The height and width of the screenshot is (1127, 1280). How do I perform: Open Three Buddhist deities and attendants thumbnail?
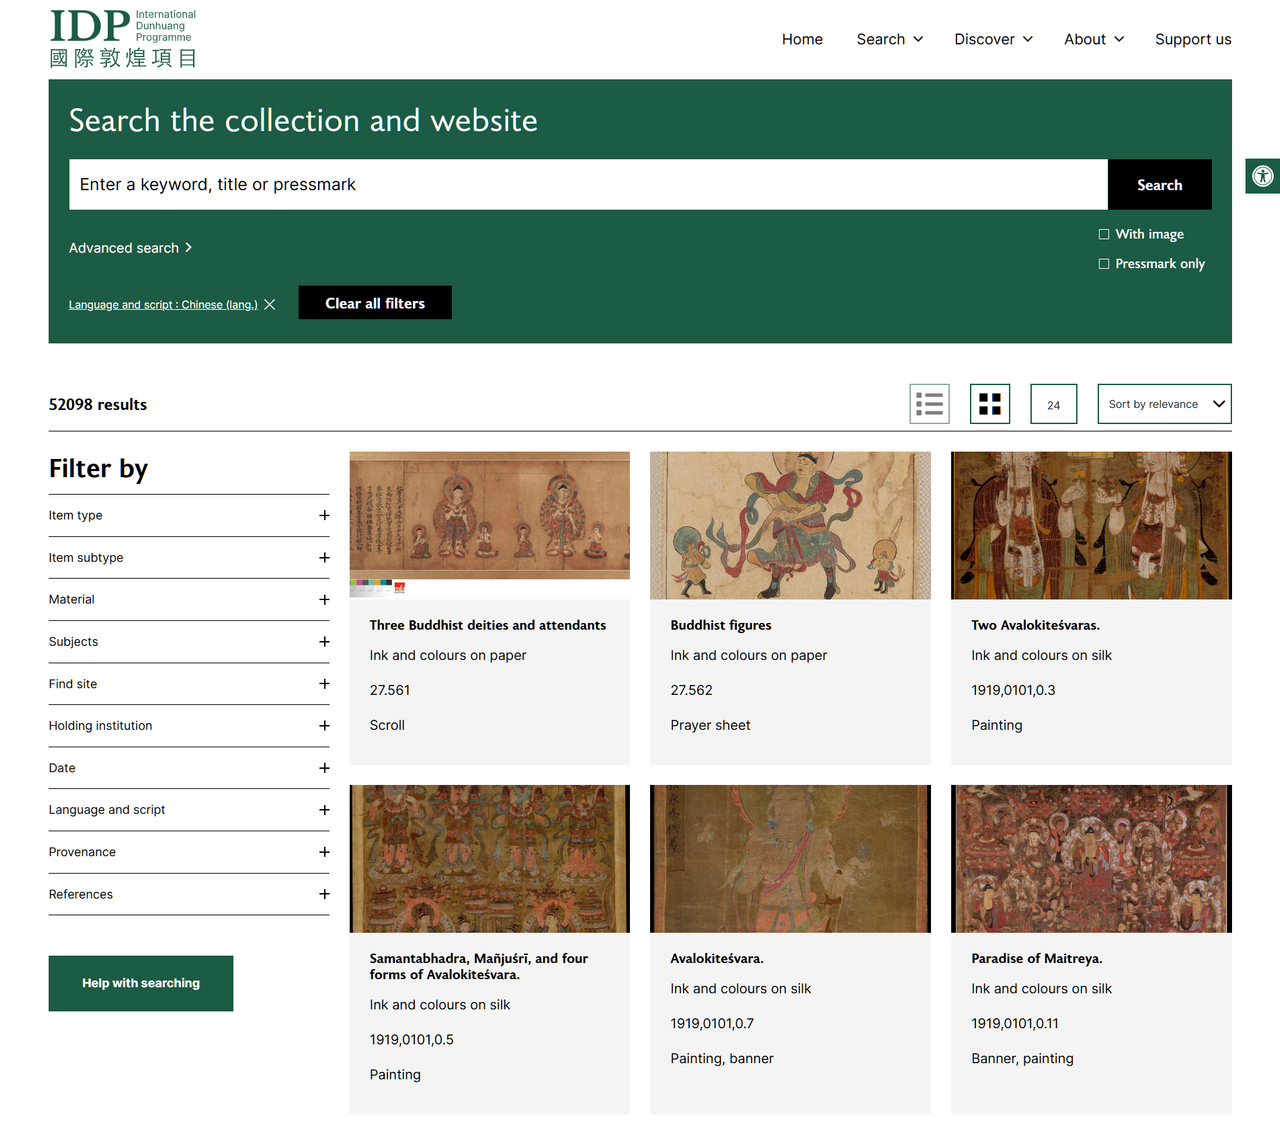click(490, 525)
